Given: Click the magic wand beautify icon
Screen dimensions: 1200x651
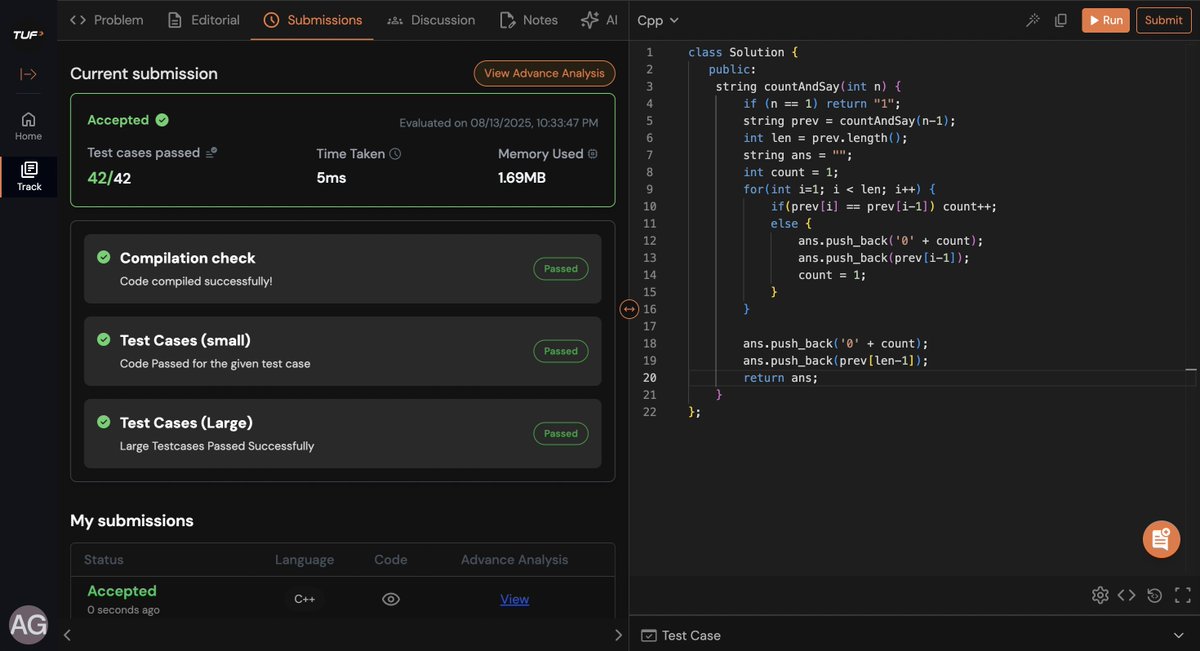Looking at the screenshot, I should (x=1032, y=19).
